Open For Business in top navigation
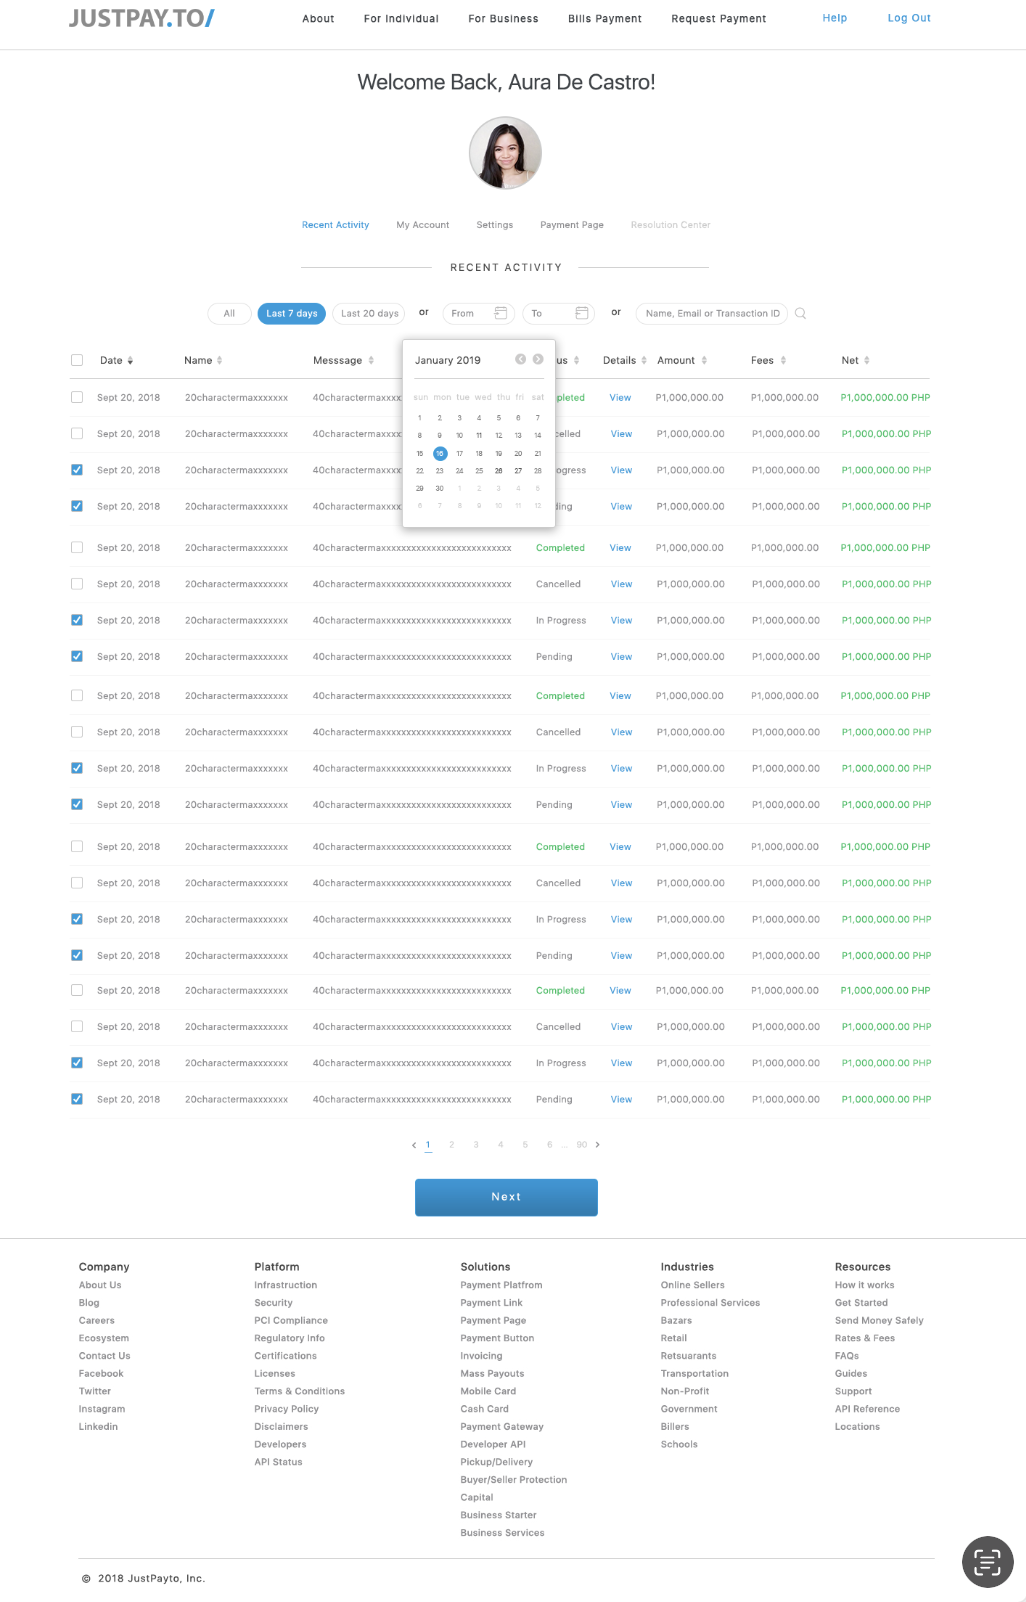1026x1602 pixels. tap(504, 18)
